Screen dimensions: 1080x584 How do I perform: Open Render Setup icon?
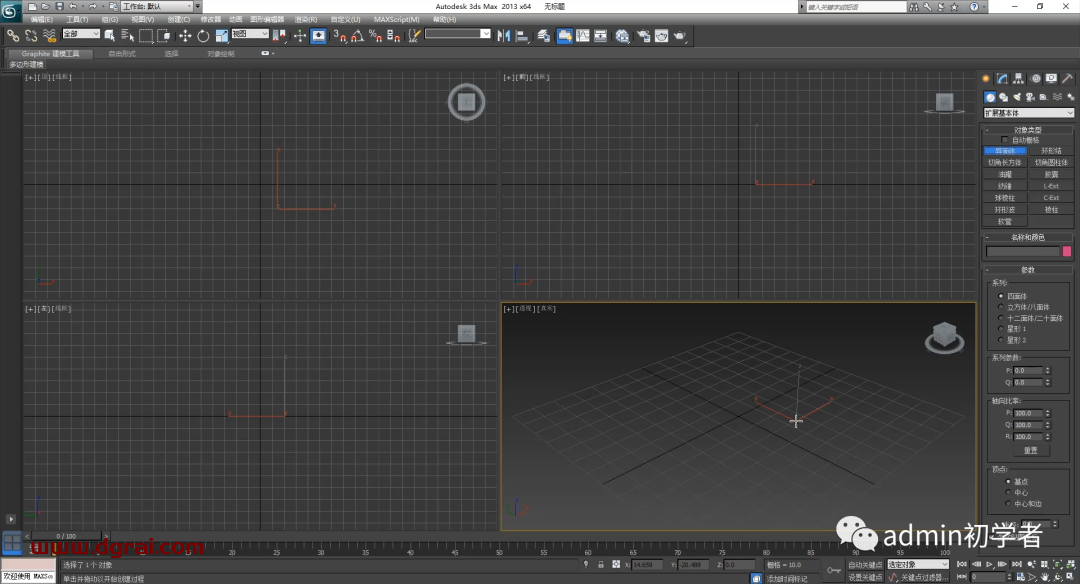[x=643, y=35]
